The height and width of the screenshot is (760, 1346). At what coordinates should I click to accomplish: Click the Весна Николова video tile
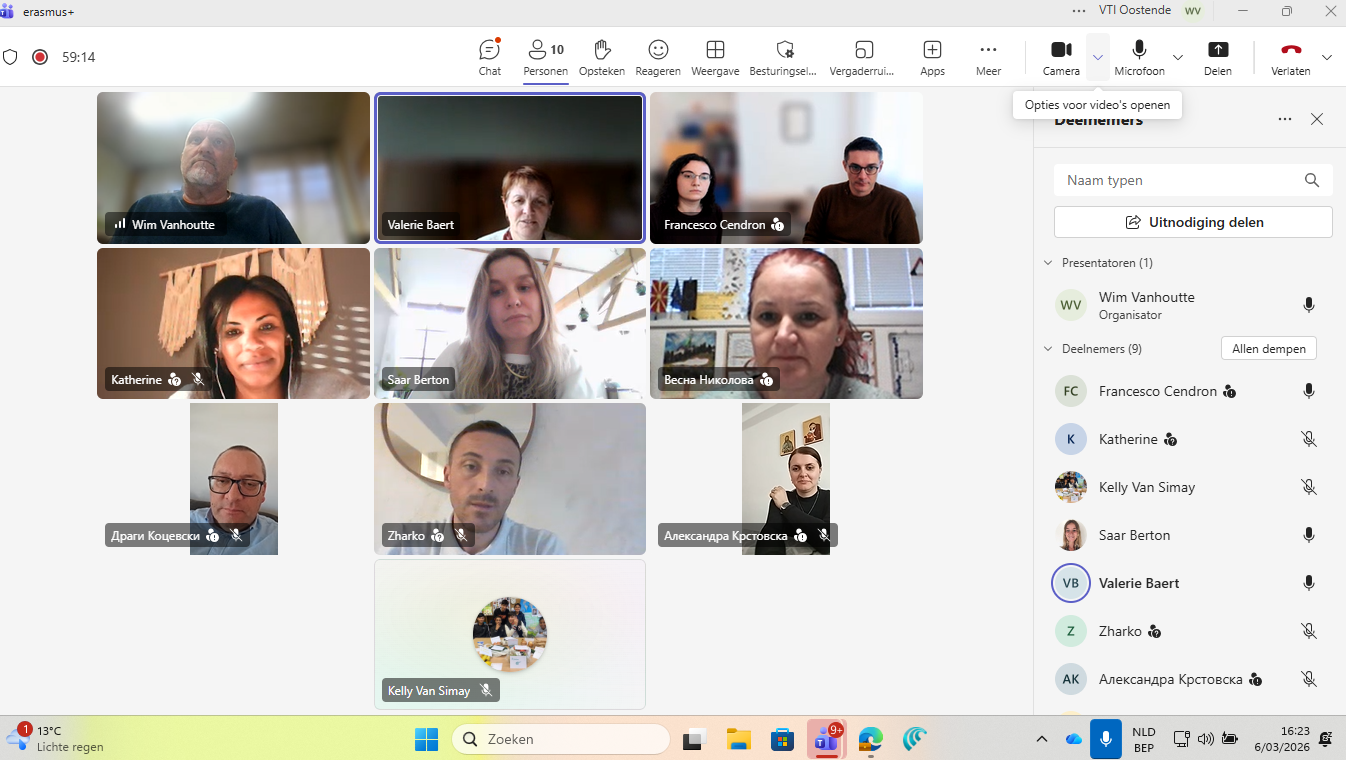pyautogui.click(x=786, y=323)
